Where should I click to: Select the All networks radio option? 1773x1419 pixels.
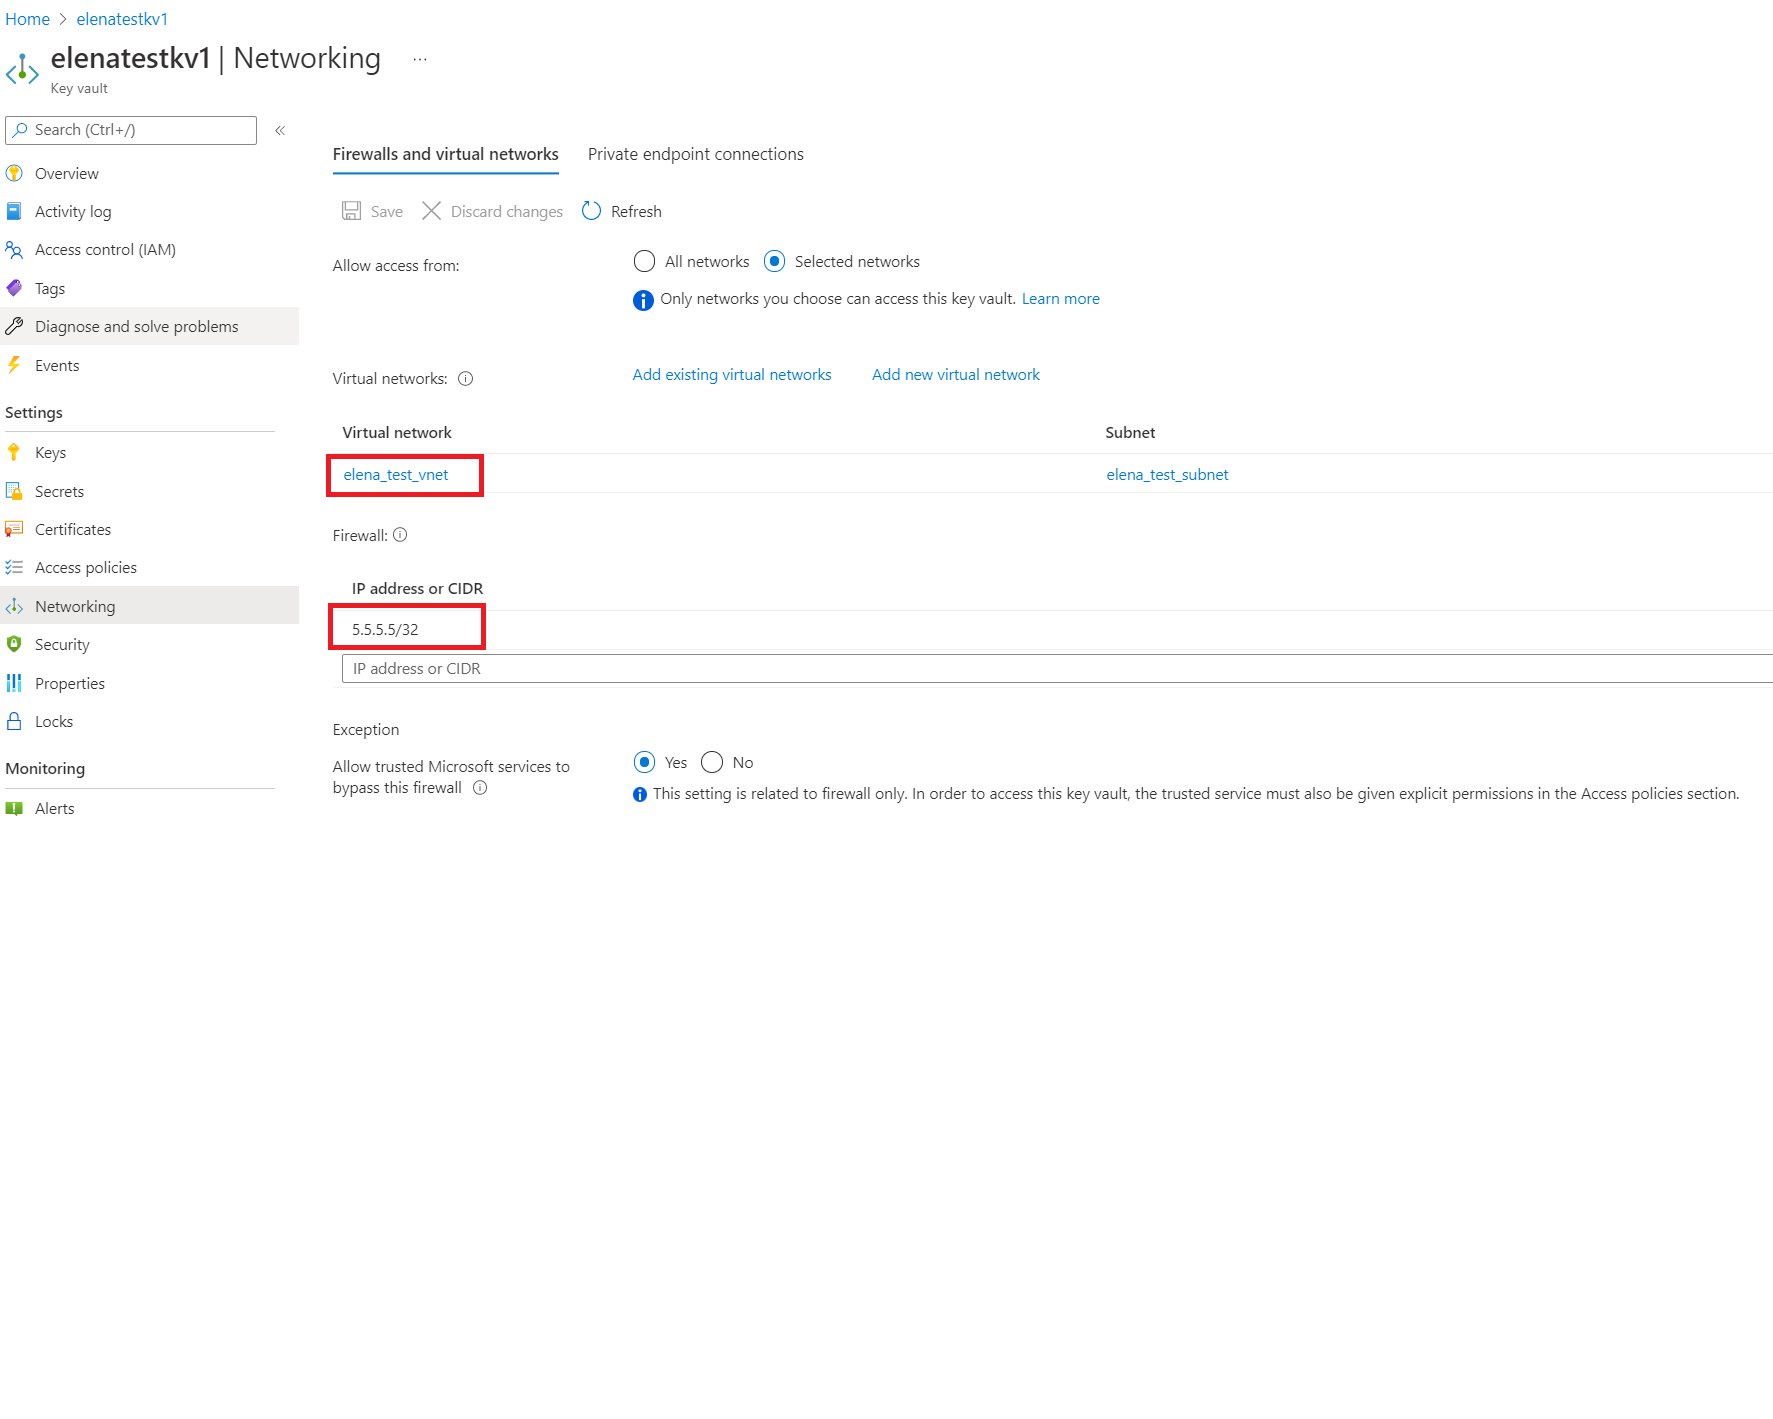[645, 261]
